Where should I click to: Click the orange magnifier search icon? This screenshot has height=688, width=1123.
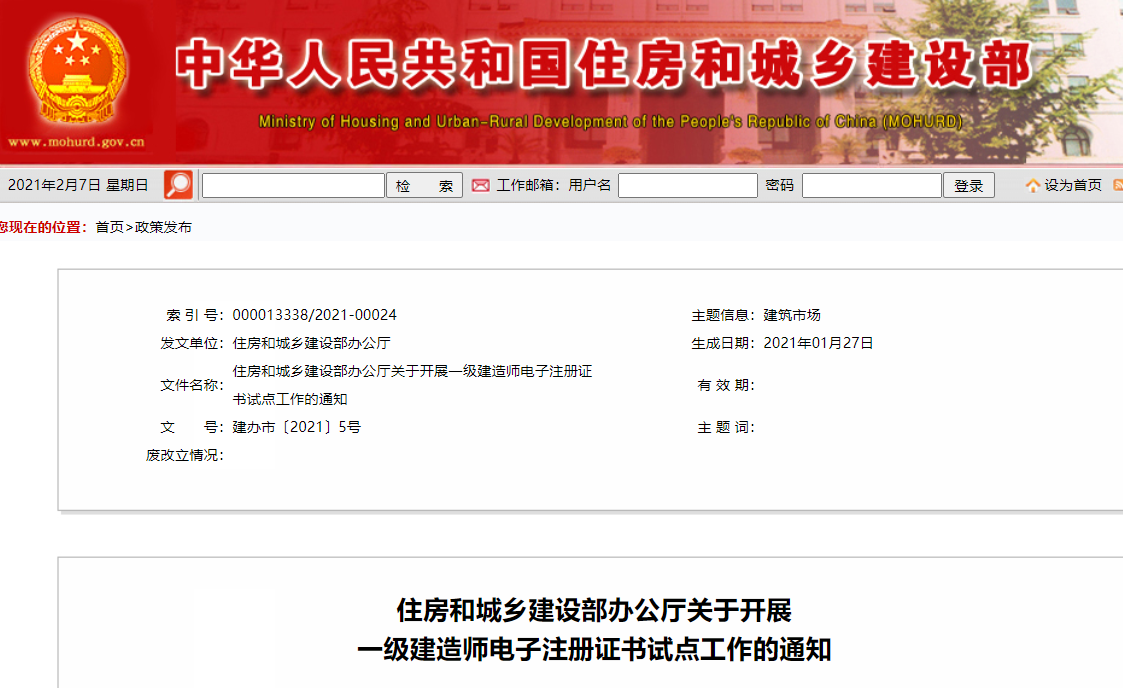point(178,185)
